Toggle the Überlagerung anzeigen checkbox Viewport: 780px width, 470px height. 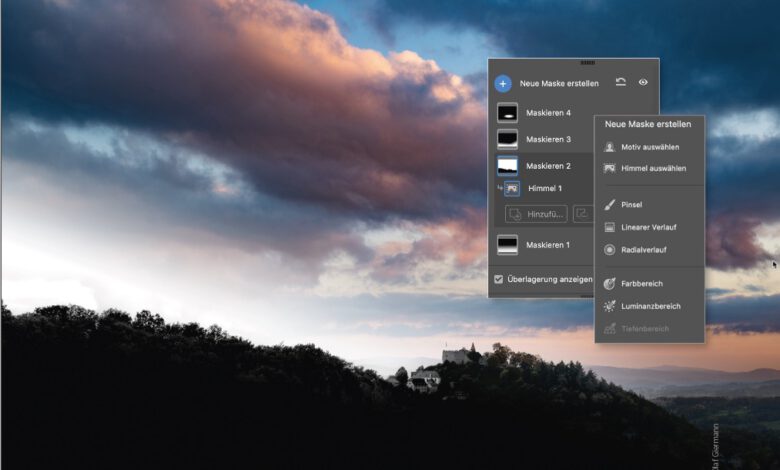tap(498, 280)
